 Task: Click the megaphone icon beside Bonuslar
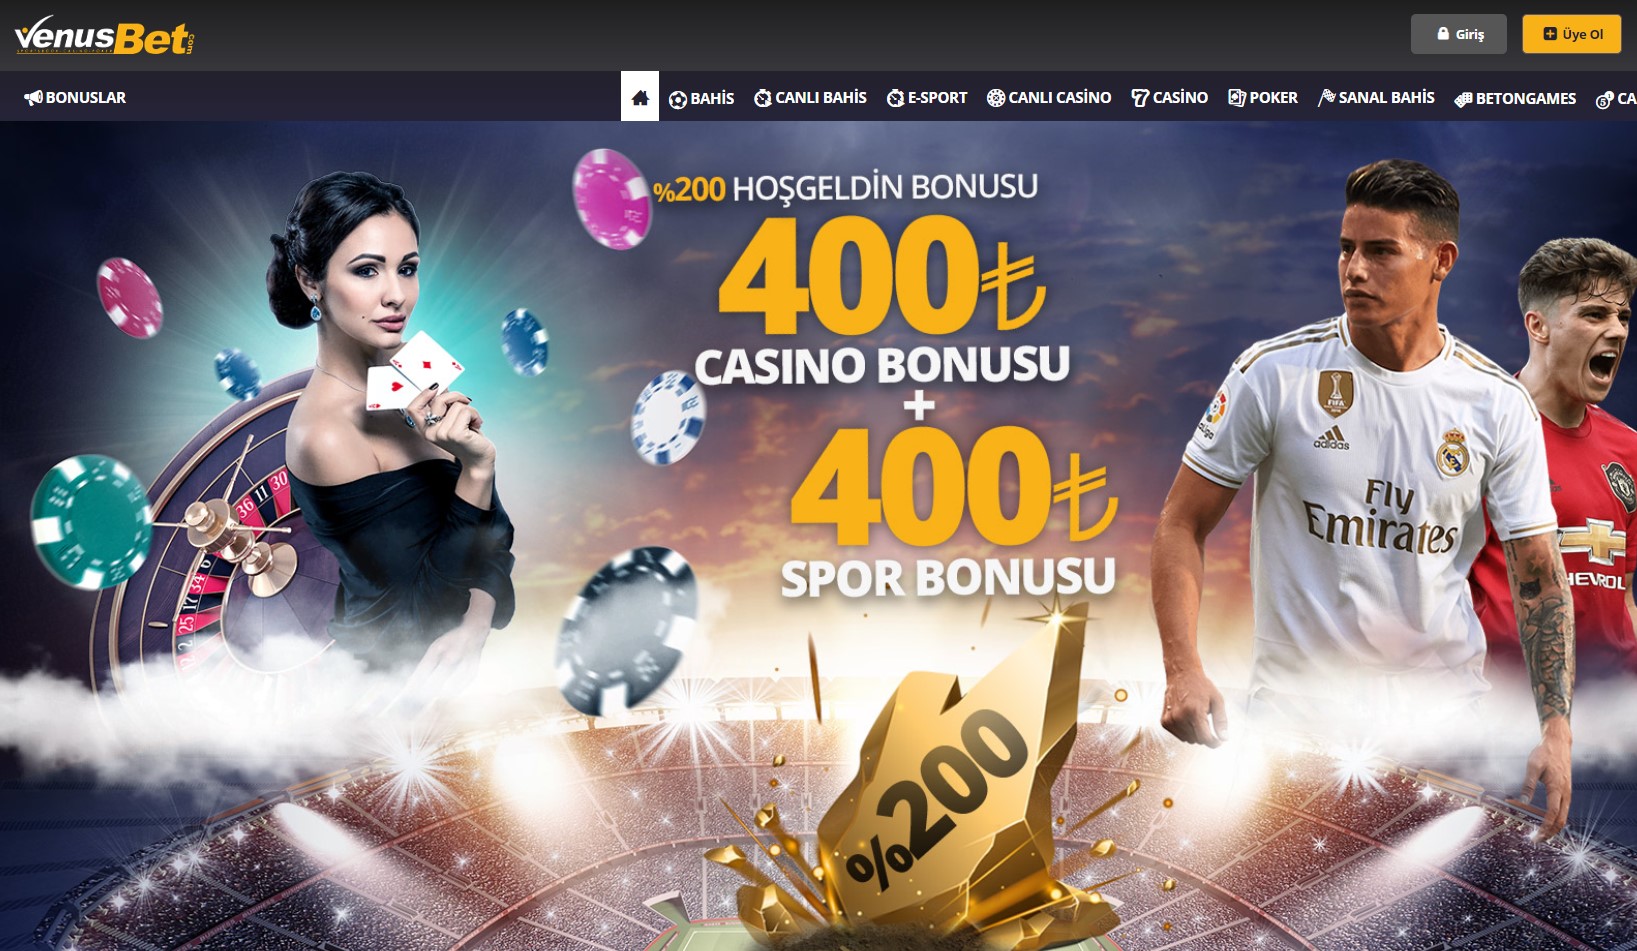pos(33,98)
